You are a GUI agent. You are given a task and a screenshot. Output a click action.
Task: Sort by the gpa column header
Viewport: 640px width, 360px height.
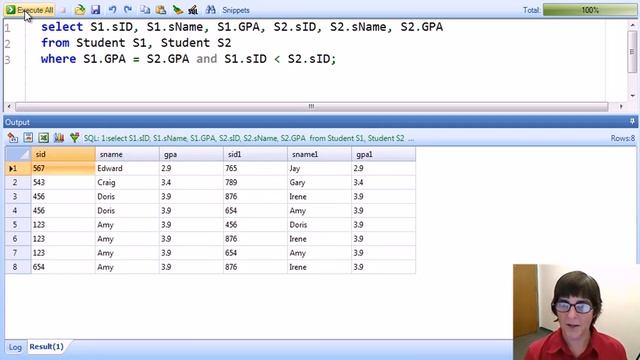191,154
